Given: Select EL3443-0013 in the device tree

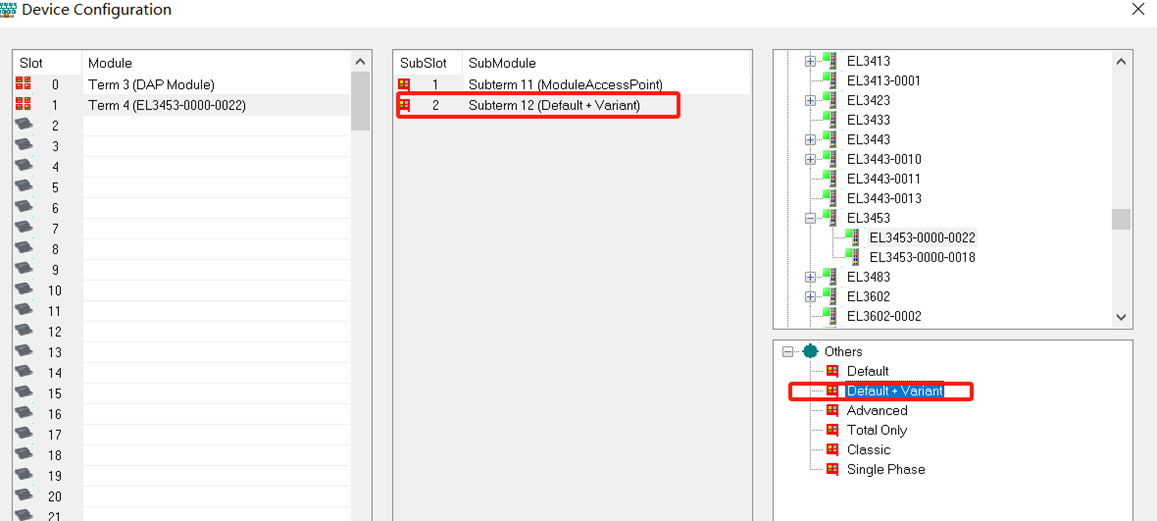Looking at the screenshot, I should pyautogui.click(x=884, y=199).
